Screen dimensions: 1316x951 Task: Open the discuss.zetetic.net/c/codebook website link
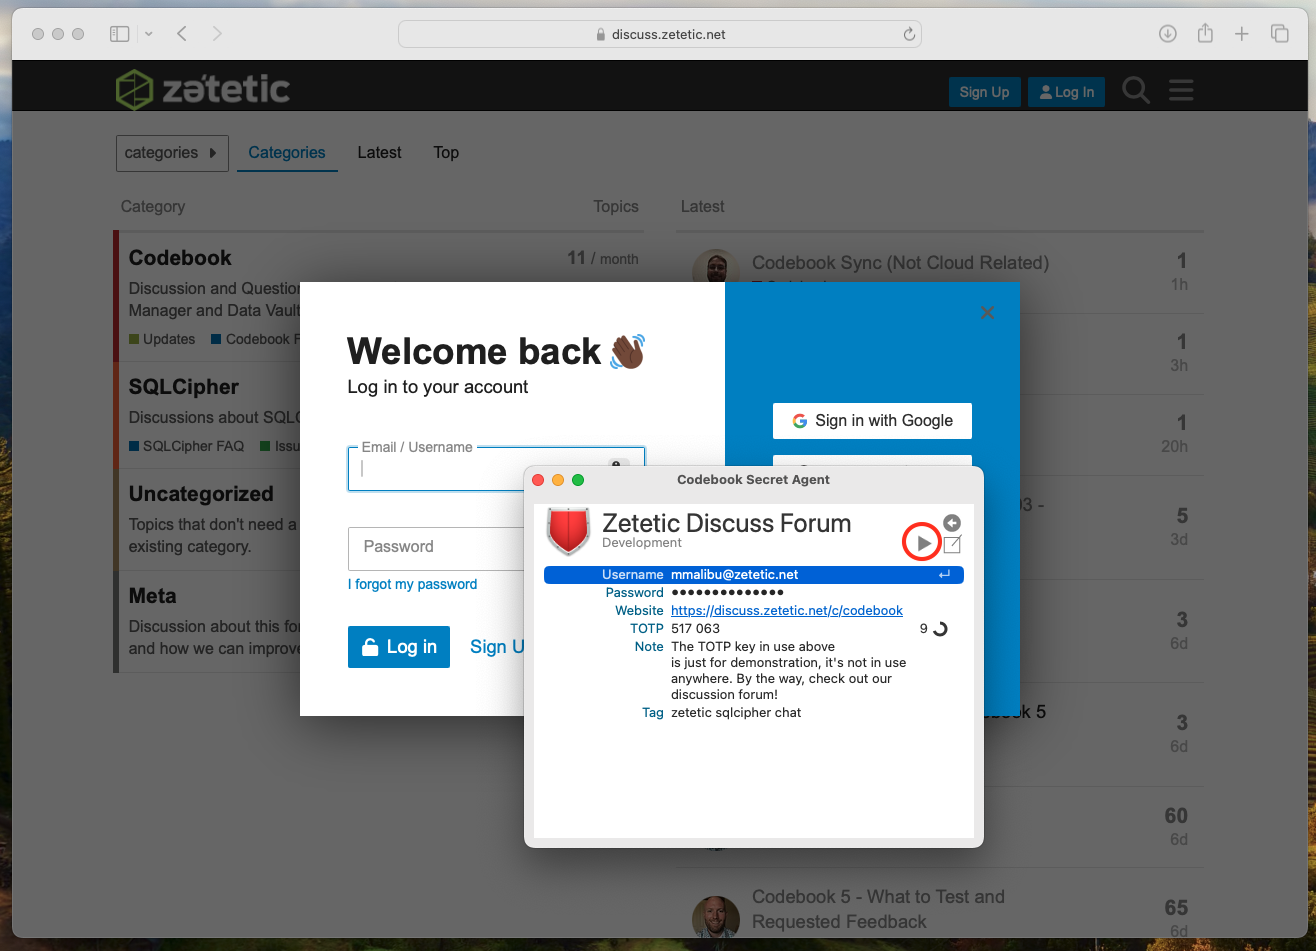787,611
